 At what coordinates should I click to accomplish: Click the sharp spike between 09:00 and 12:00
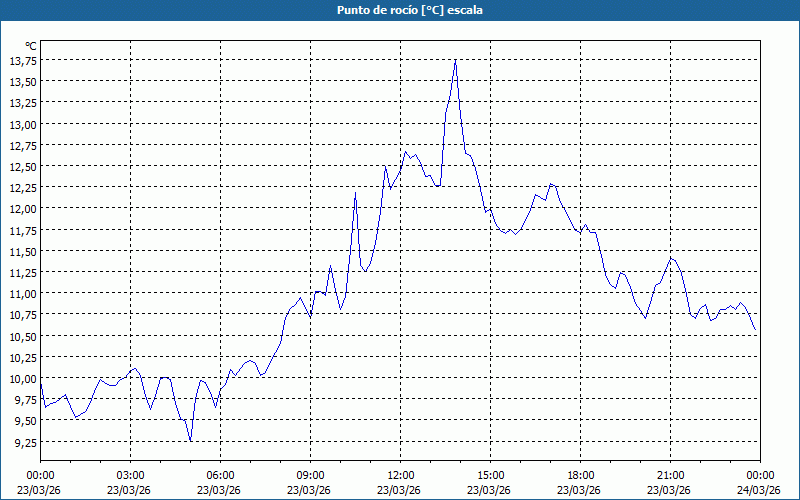tap(355, 193)
